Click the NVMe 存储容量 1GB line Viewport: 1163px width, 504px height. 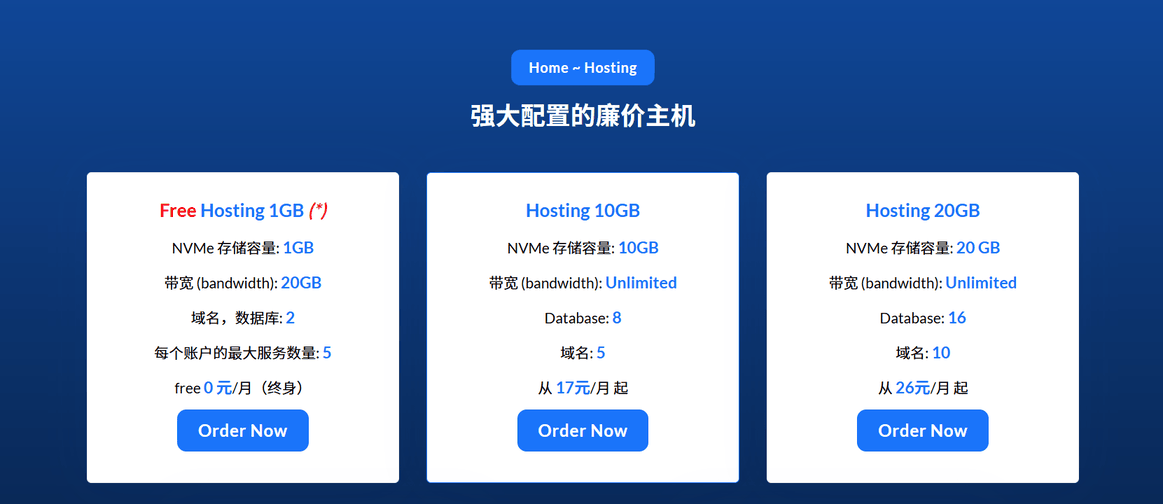[243, 248]
